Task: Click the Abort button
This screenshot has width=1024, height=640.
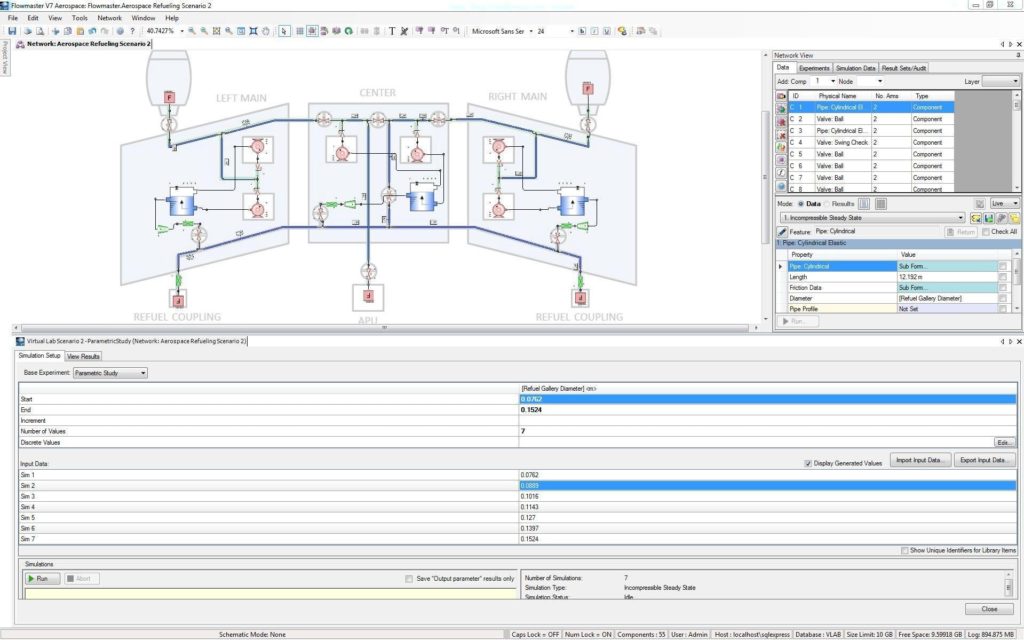Action: (82, 579)
